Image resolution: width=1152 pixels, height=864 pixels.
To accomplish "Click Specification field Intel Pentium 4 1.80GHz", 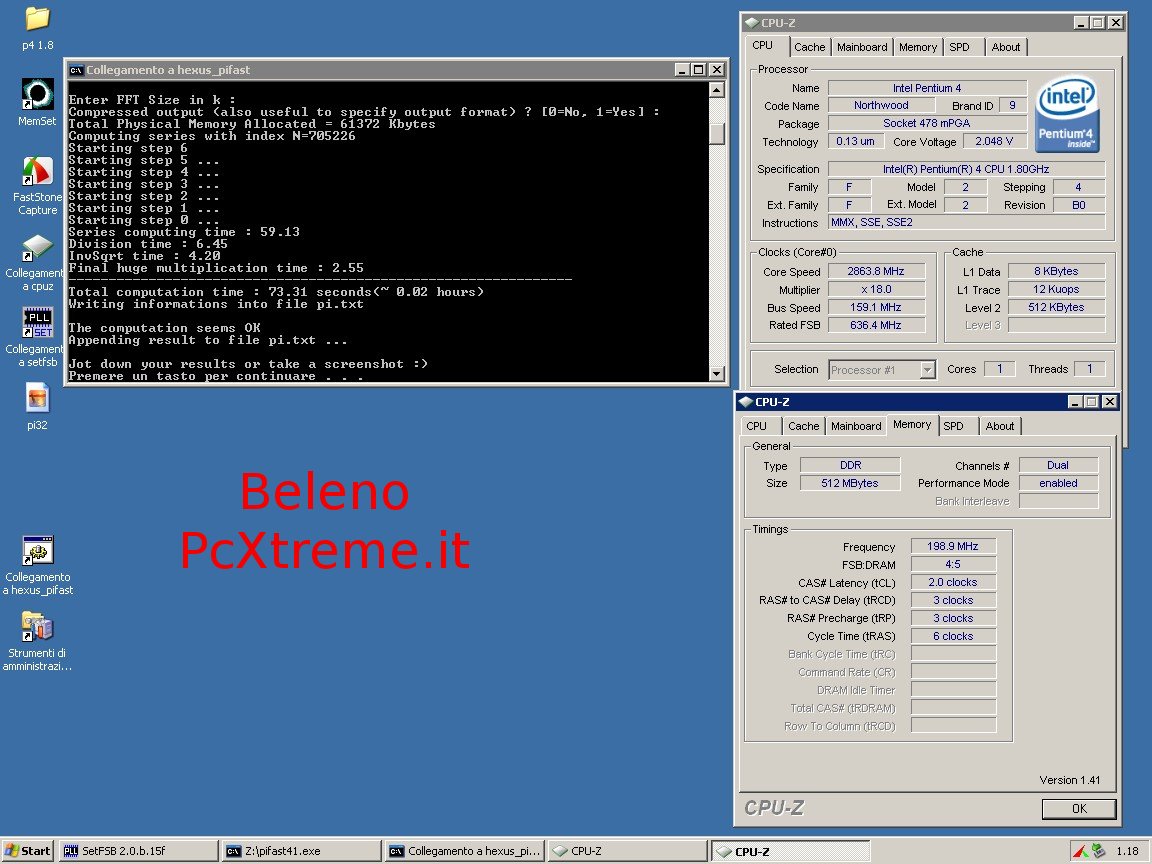I will (x=966, y=169).
